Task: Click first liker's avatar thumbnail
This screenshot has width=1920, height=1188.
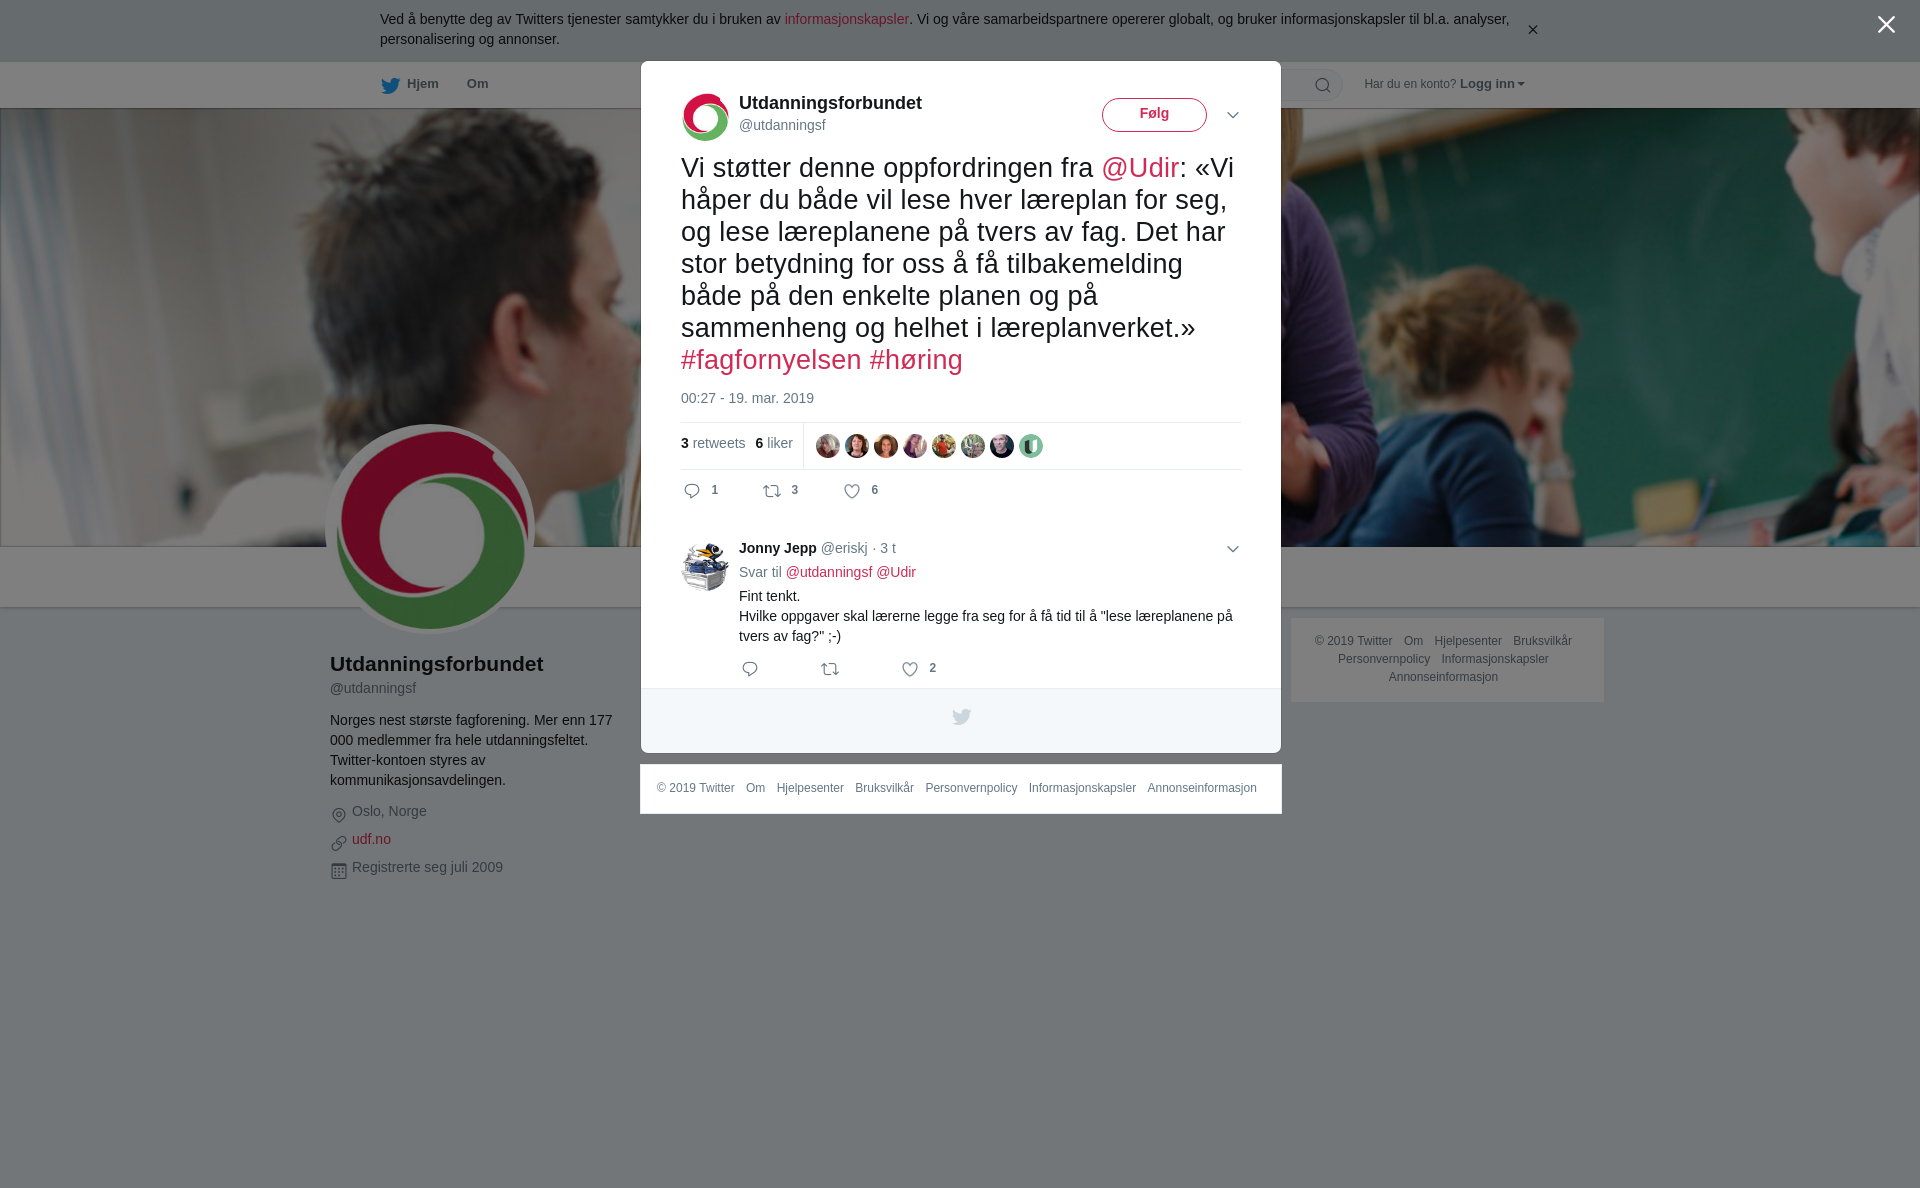Action: (x=828, y=446)
